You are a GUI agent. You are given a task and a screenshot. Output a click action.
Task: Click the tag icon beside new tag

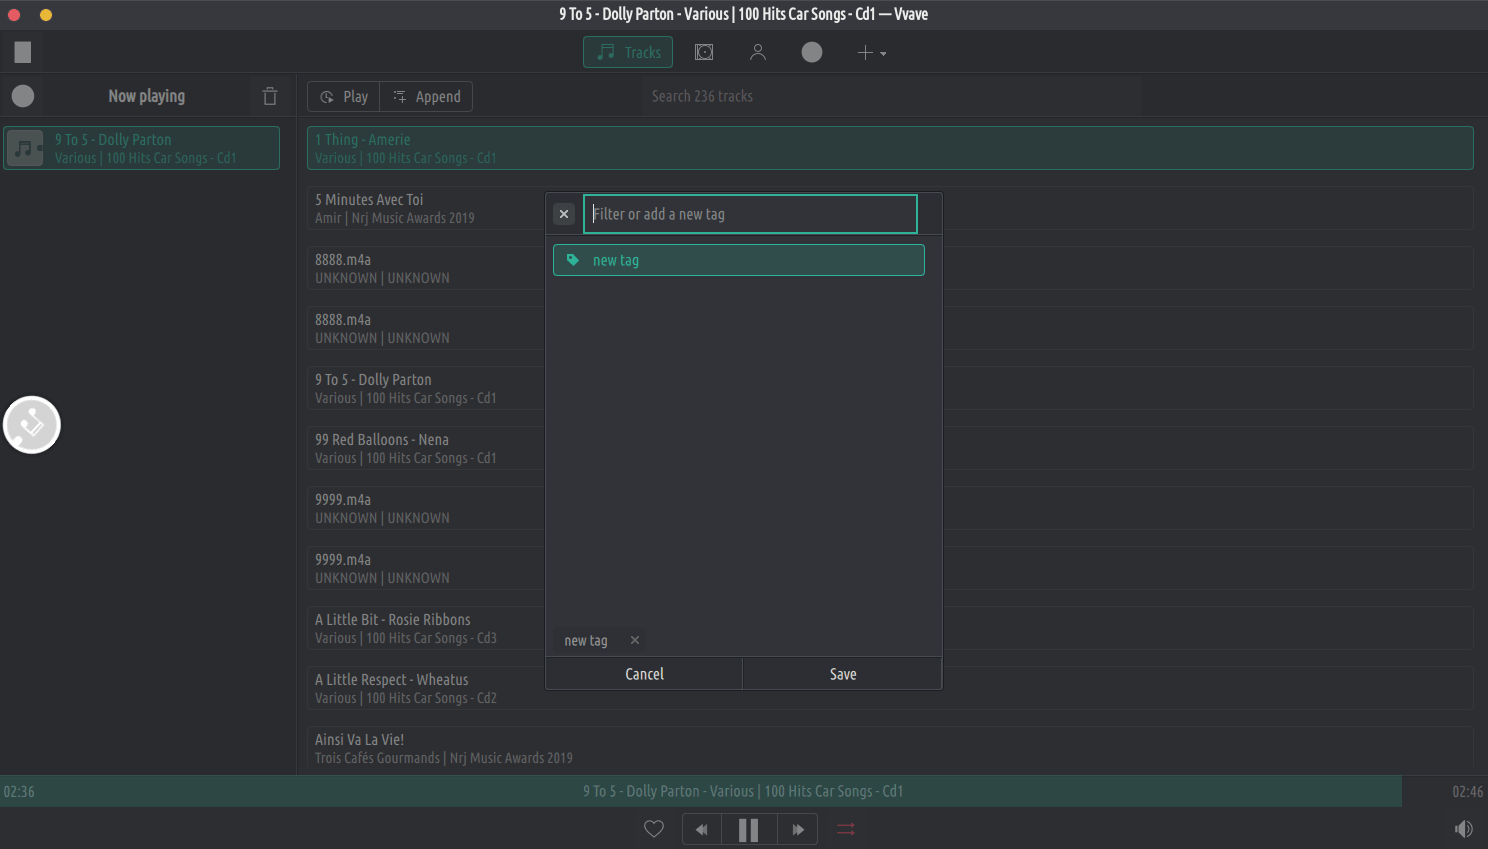(x=573, y=260)
